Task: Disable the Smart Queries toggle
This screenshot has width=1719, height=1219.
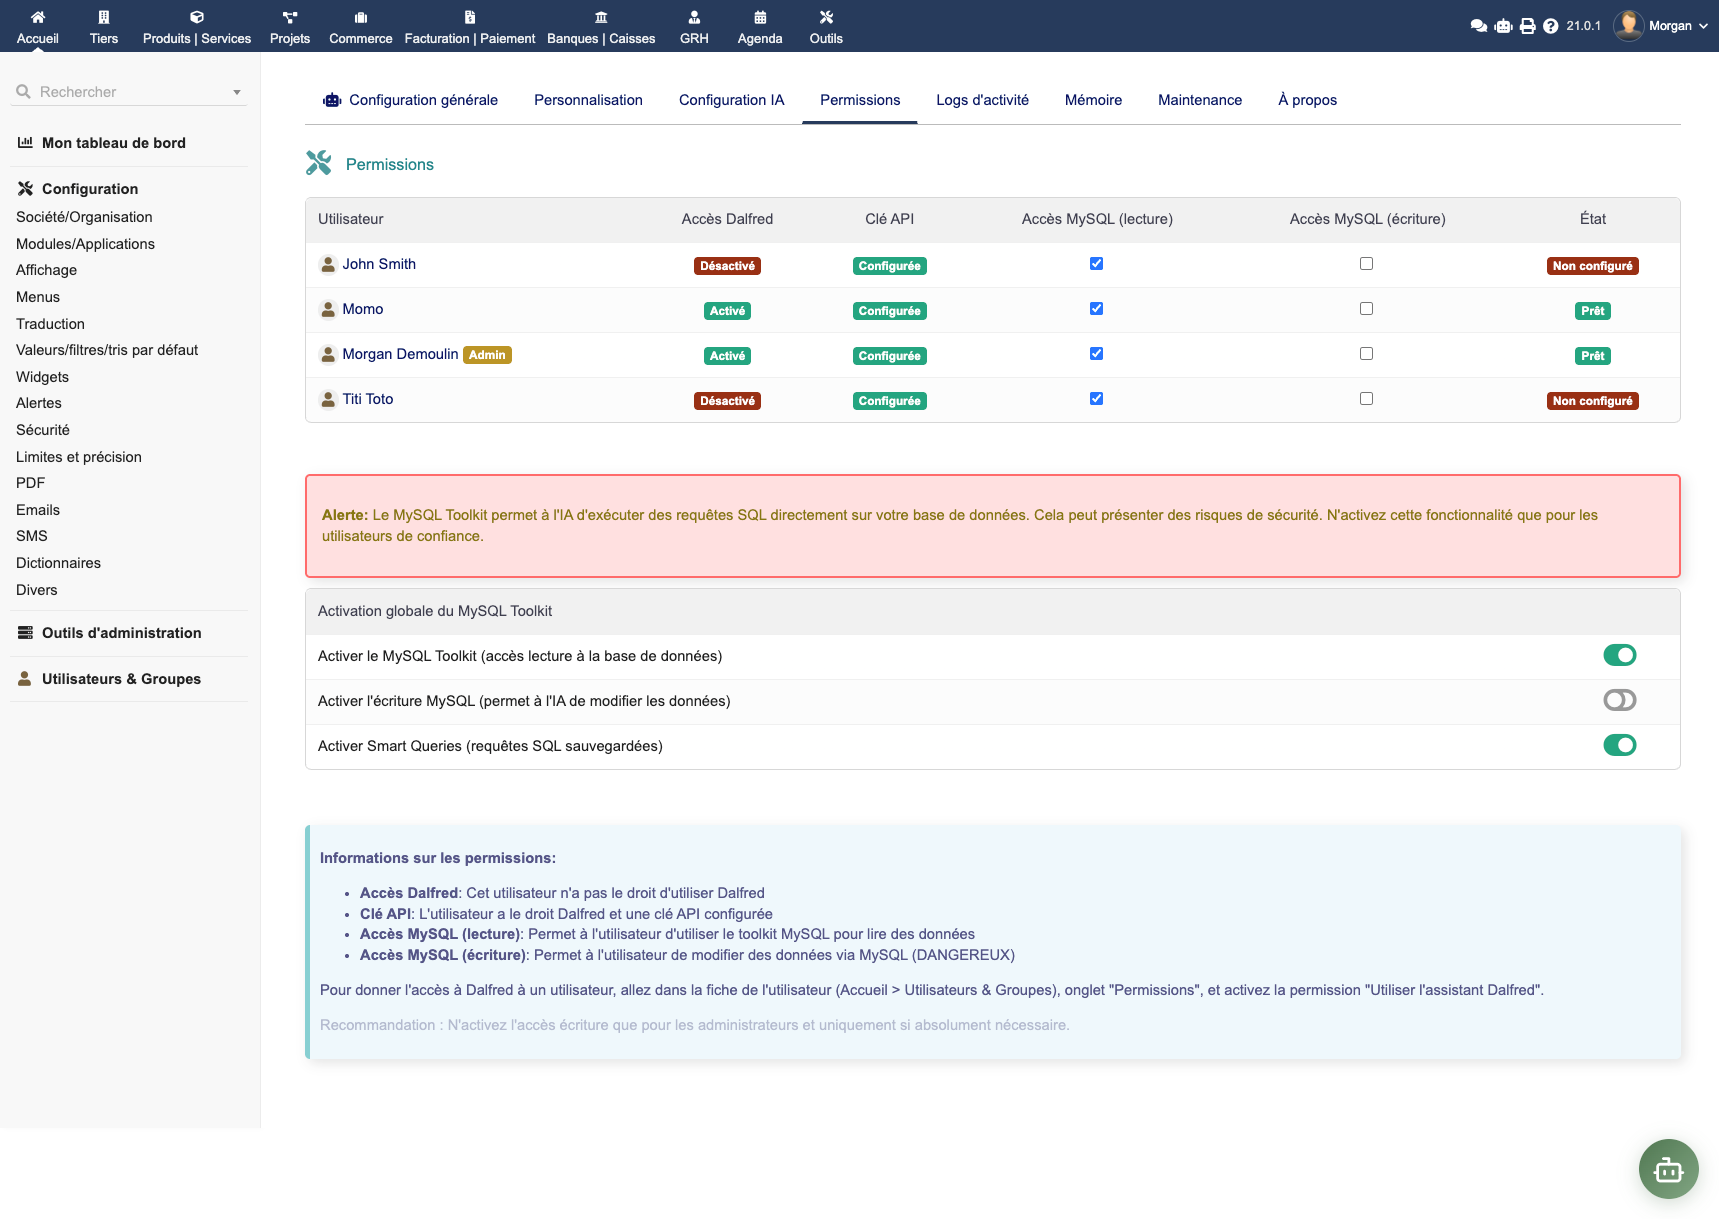Action: [1619, 745]
